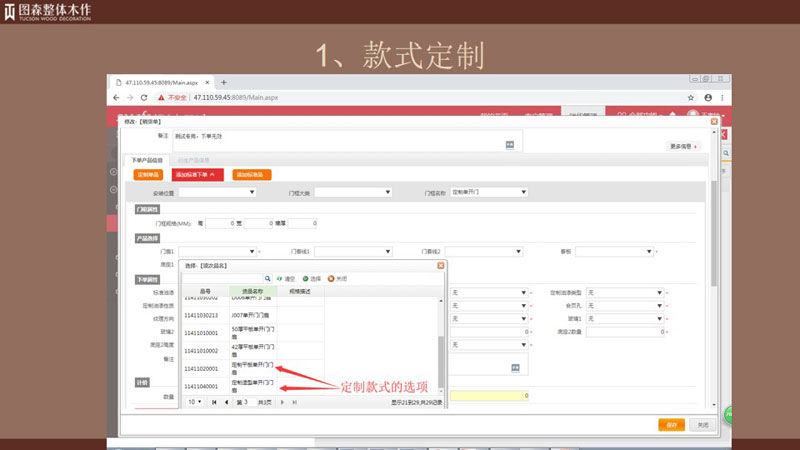The width and height of the screenshot is (800, 450).
Task: Click the browser back arrow
Action: pos(117,98)
